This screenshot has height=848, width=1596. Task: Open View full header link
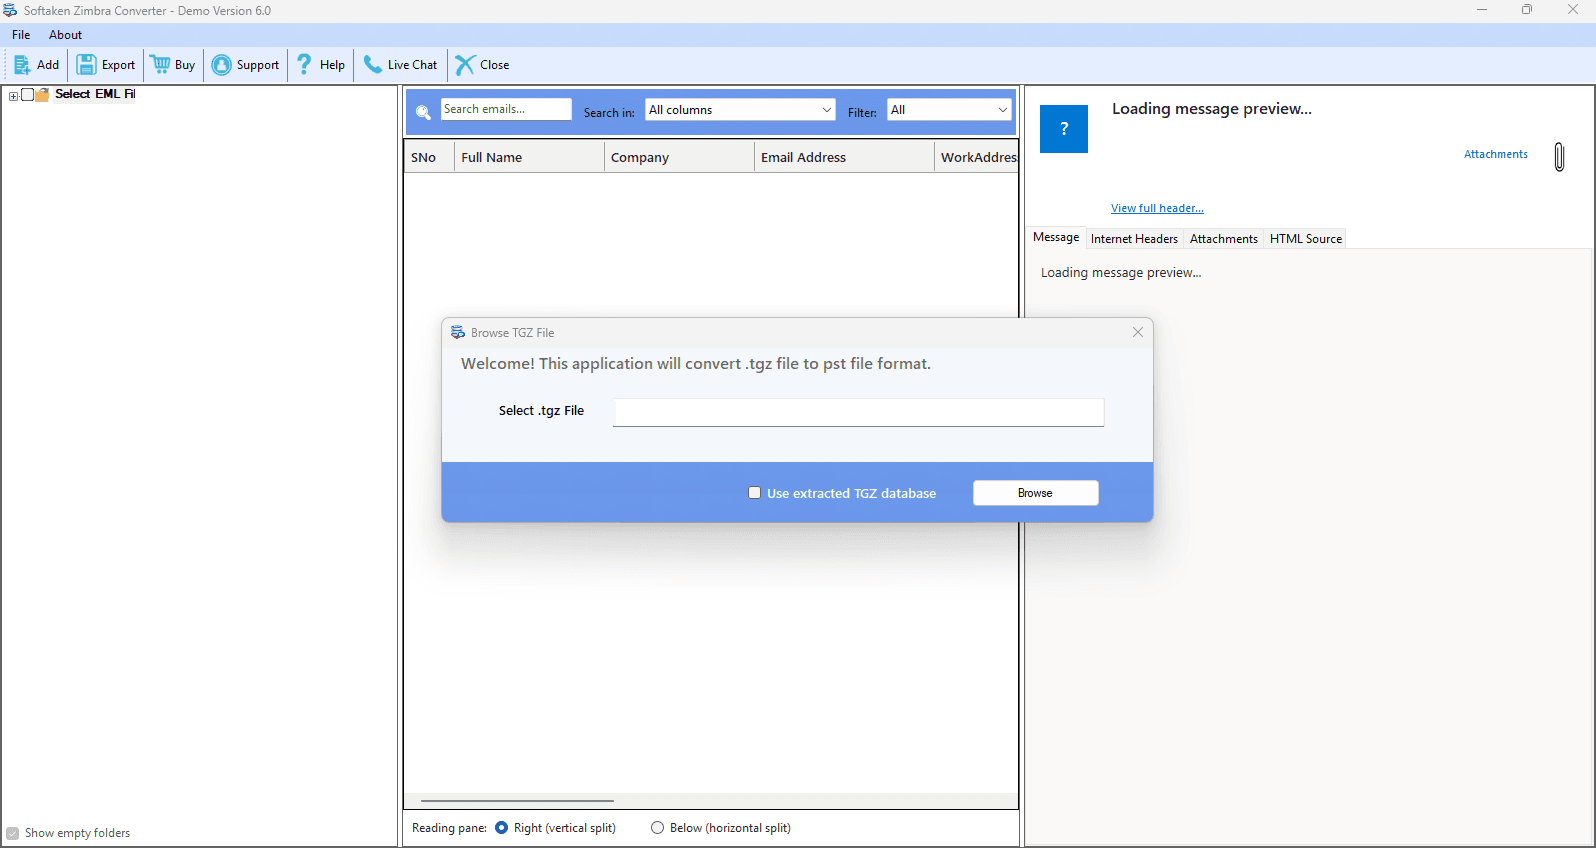(1157, 208)
